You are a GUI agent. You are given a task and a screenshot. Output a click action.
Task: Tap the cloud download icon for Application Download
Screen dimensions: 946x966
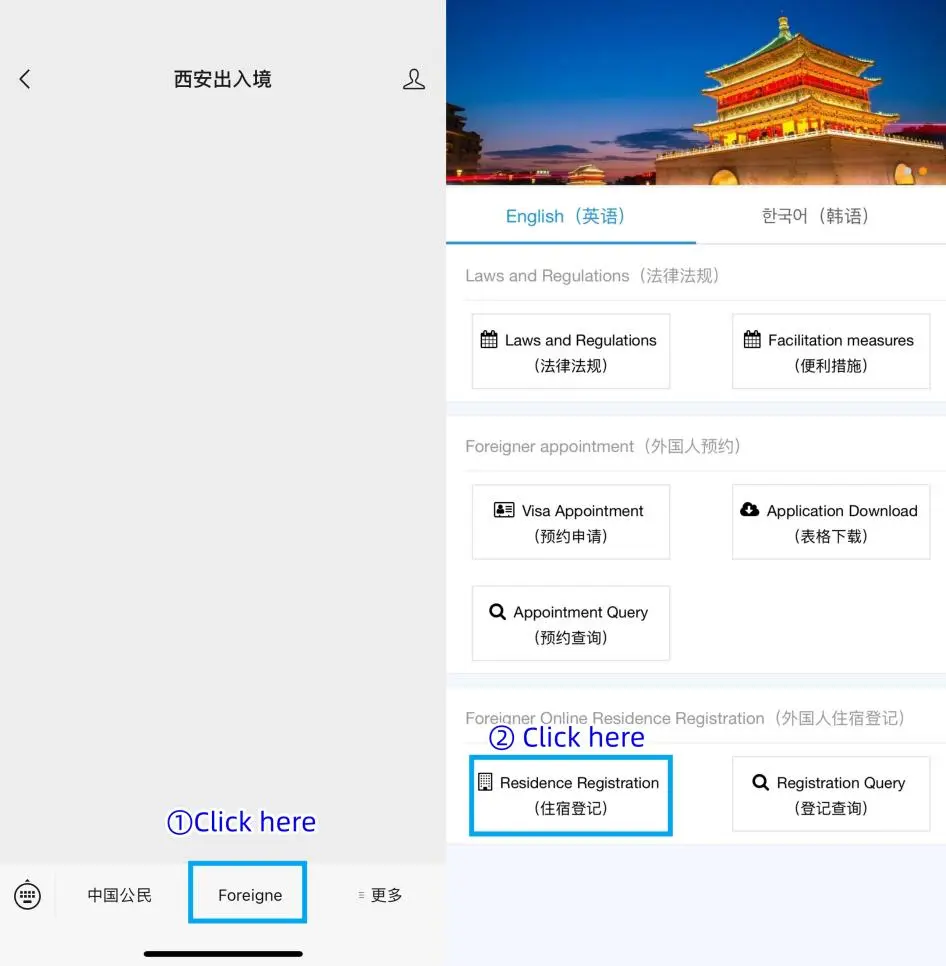[749, 510]
